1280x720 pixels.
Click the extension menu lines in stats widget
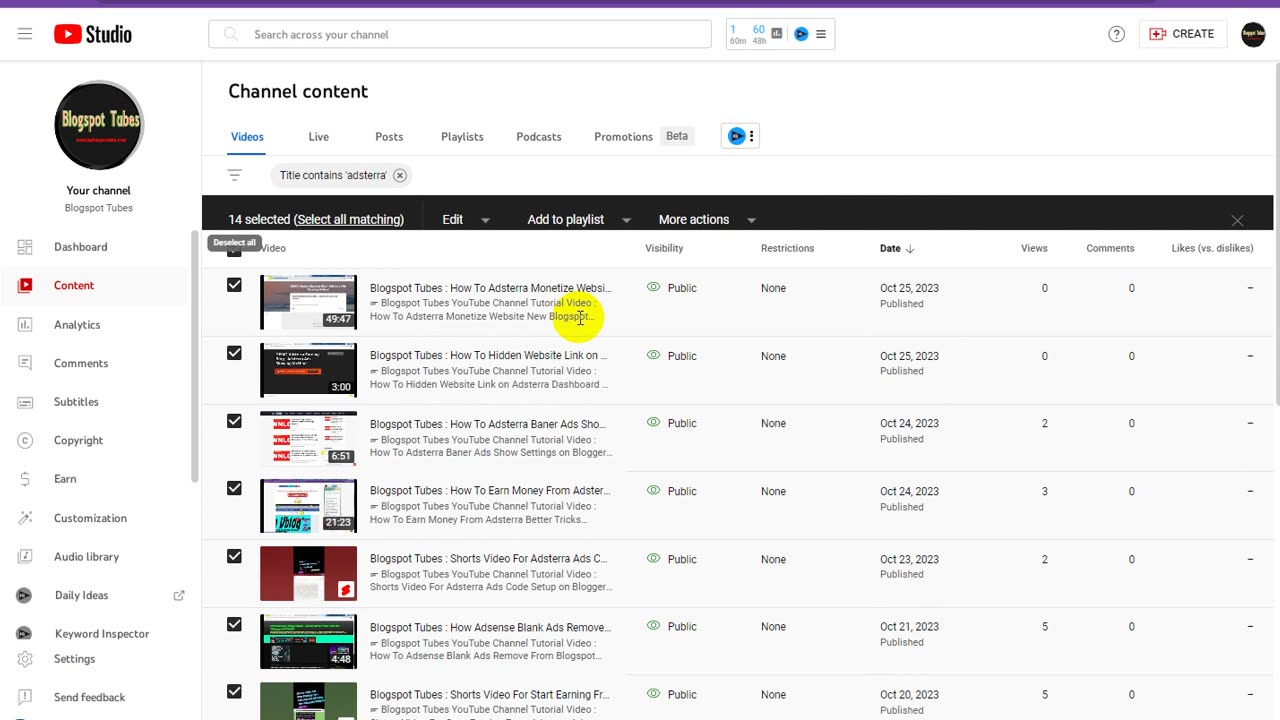[x=821, y=34]
